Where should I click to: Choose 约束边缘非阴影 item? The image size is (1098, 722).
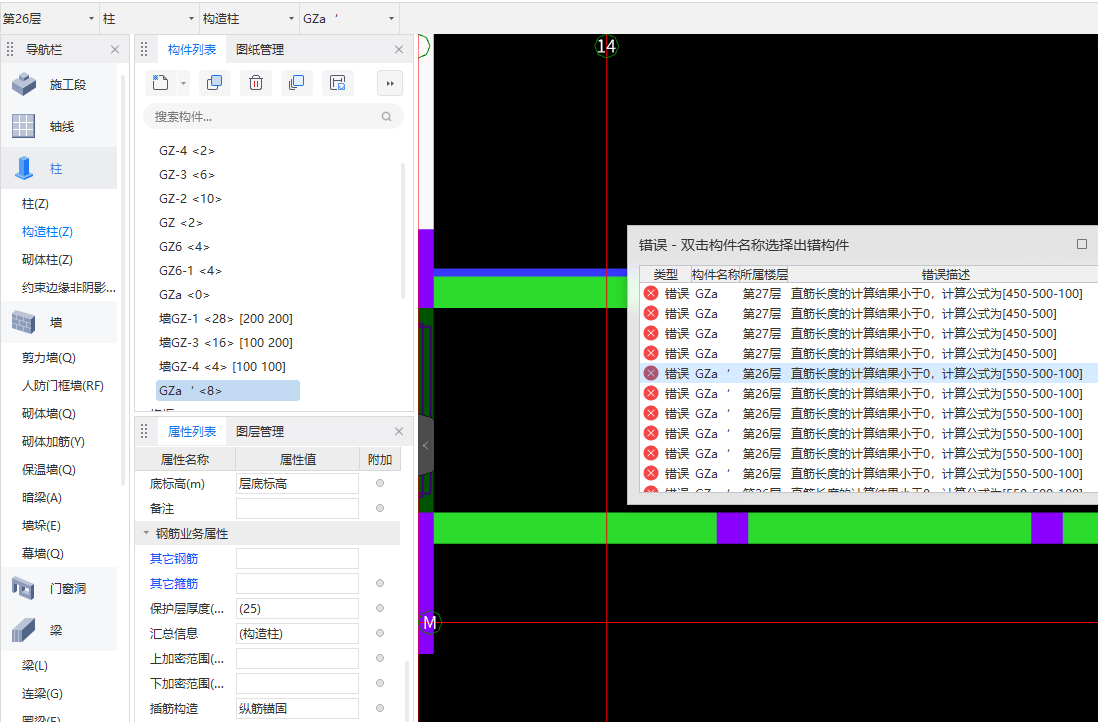click(x=69, y=288)
